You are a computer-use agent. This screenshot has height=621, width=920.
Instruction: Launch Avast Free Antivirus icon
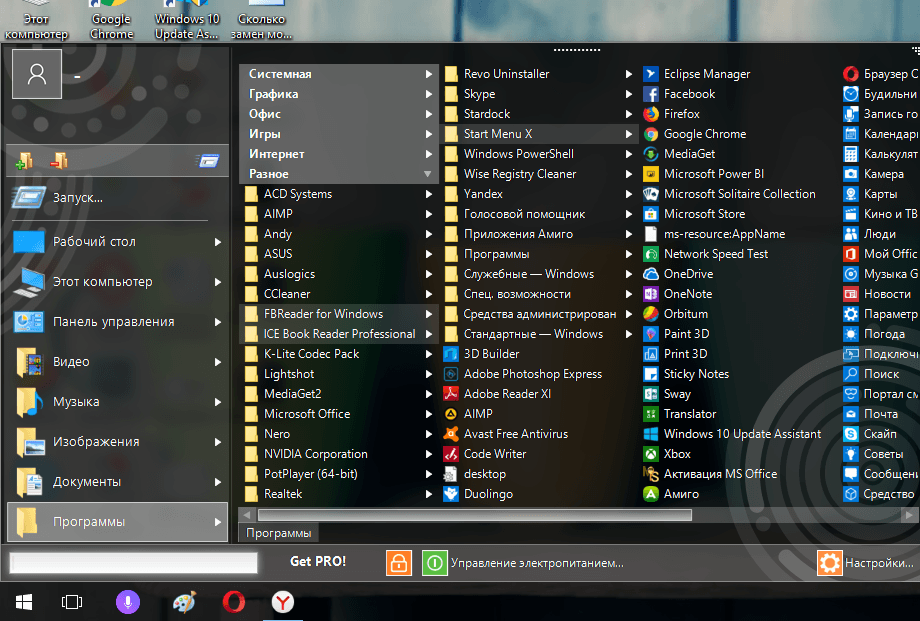coord(451,434)
